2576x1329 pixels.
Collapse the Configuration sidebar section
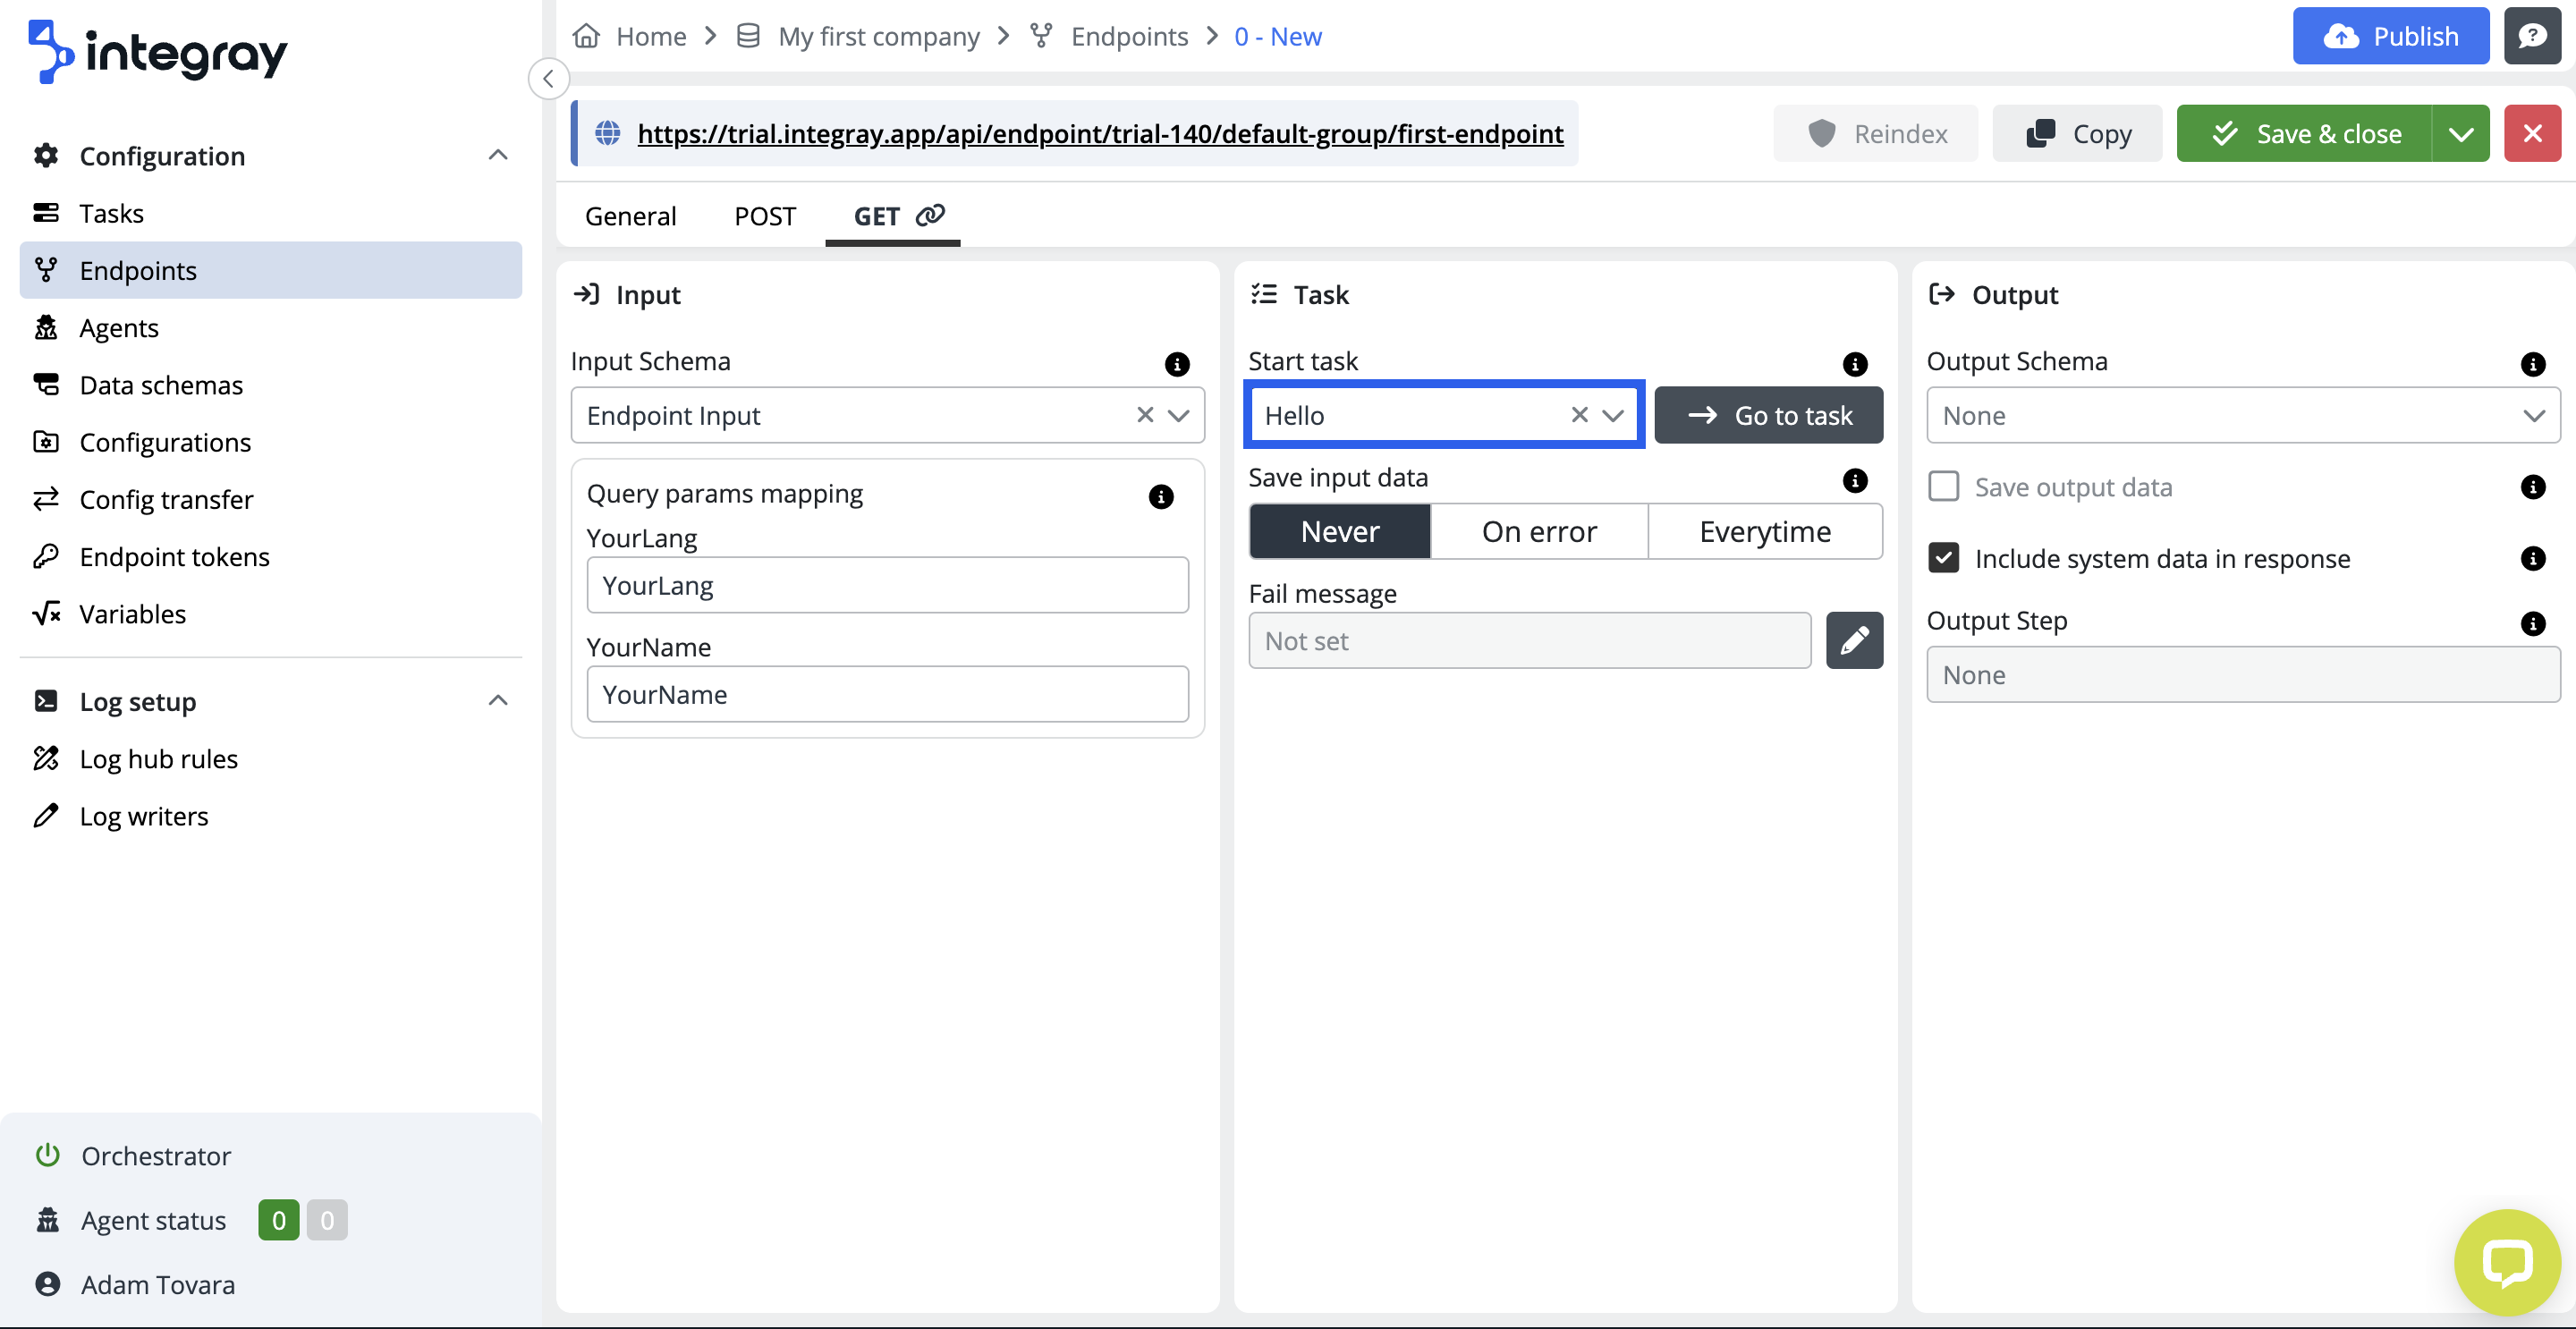497,155
